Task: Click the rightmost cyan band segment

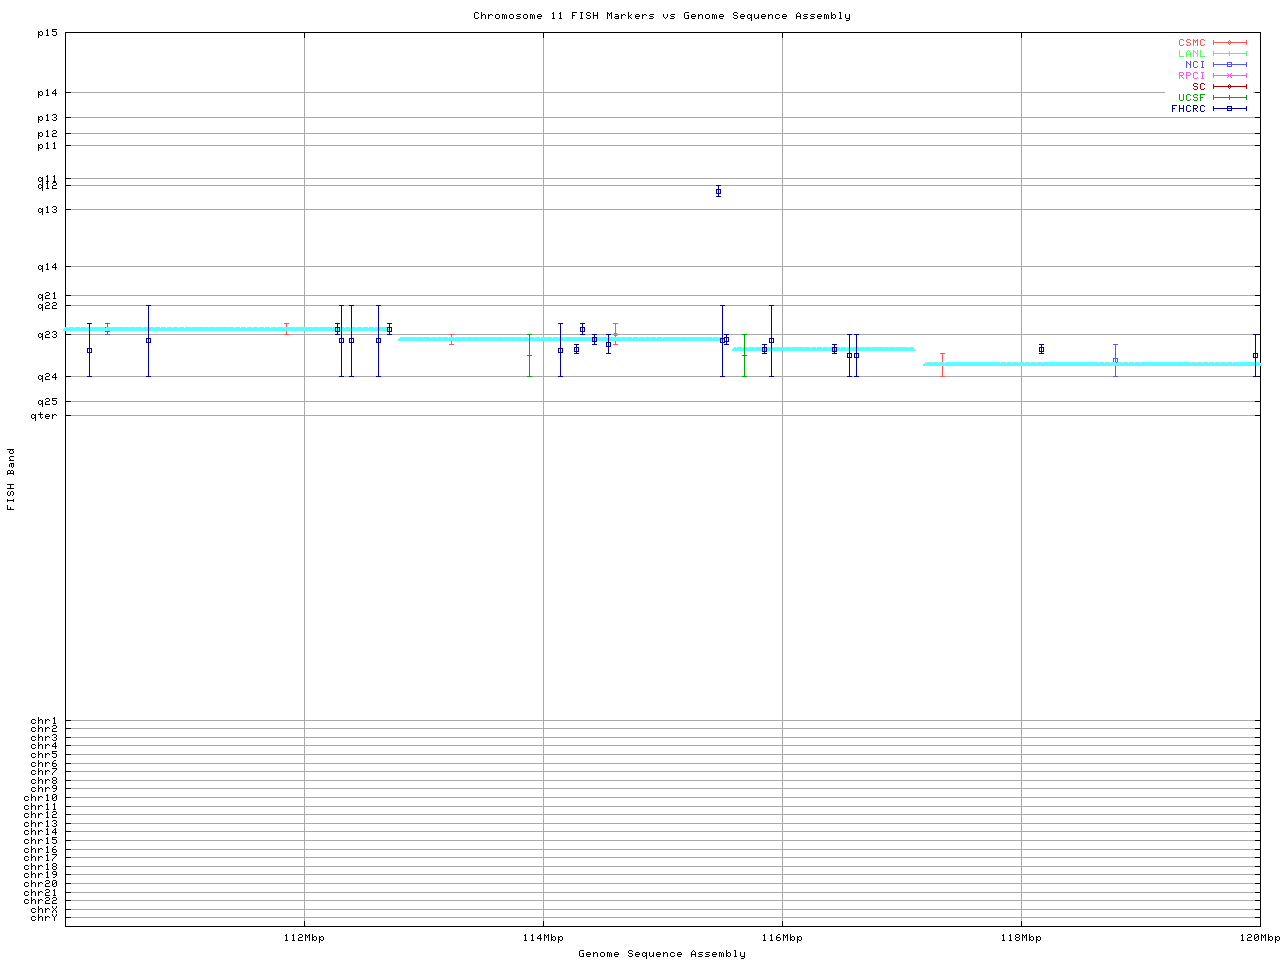Action: (1090, 364)
